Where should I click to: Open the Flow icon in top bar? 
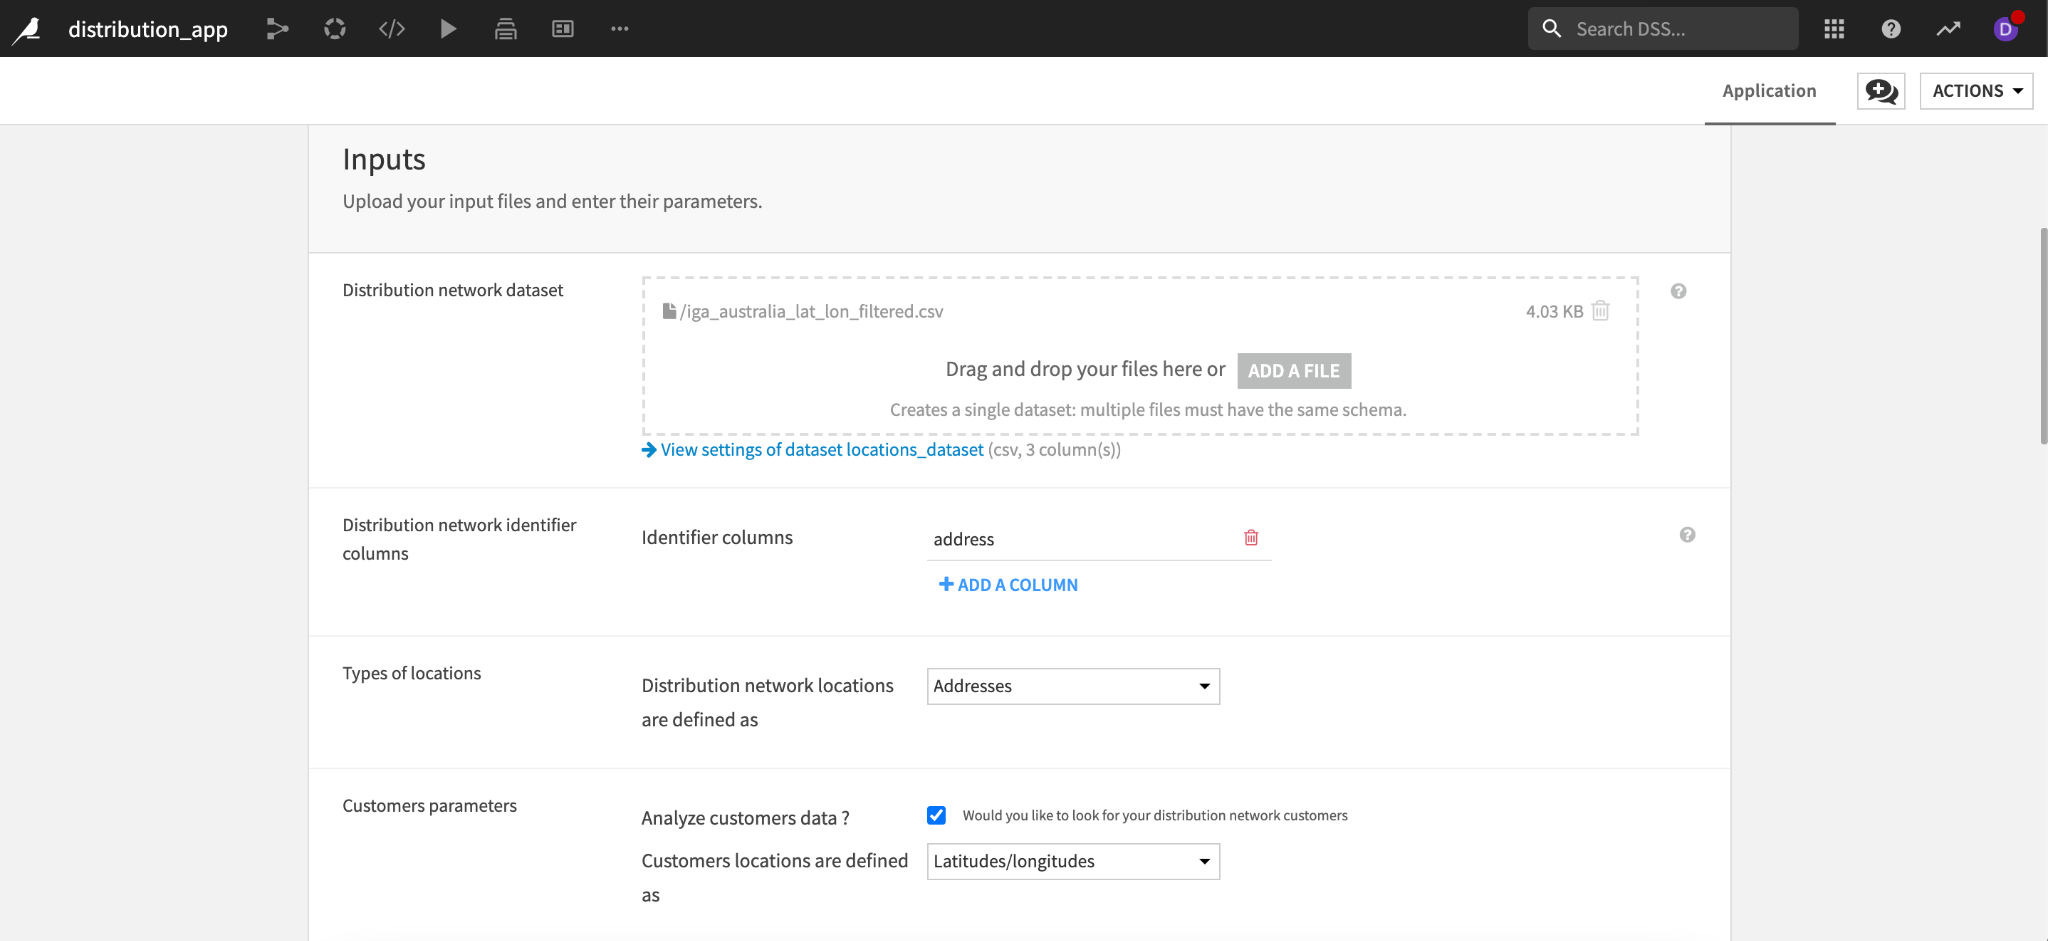pyautogui.click(x=277, y=29)
